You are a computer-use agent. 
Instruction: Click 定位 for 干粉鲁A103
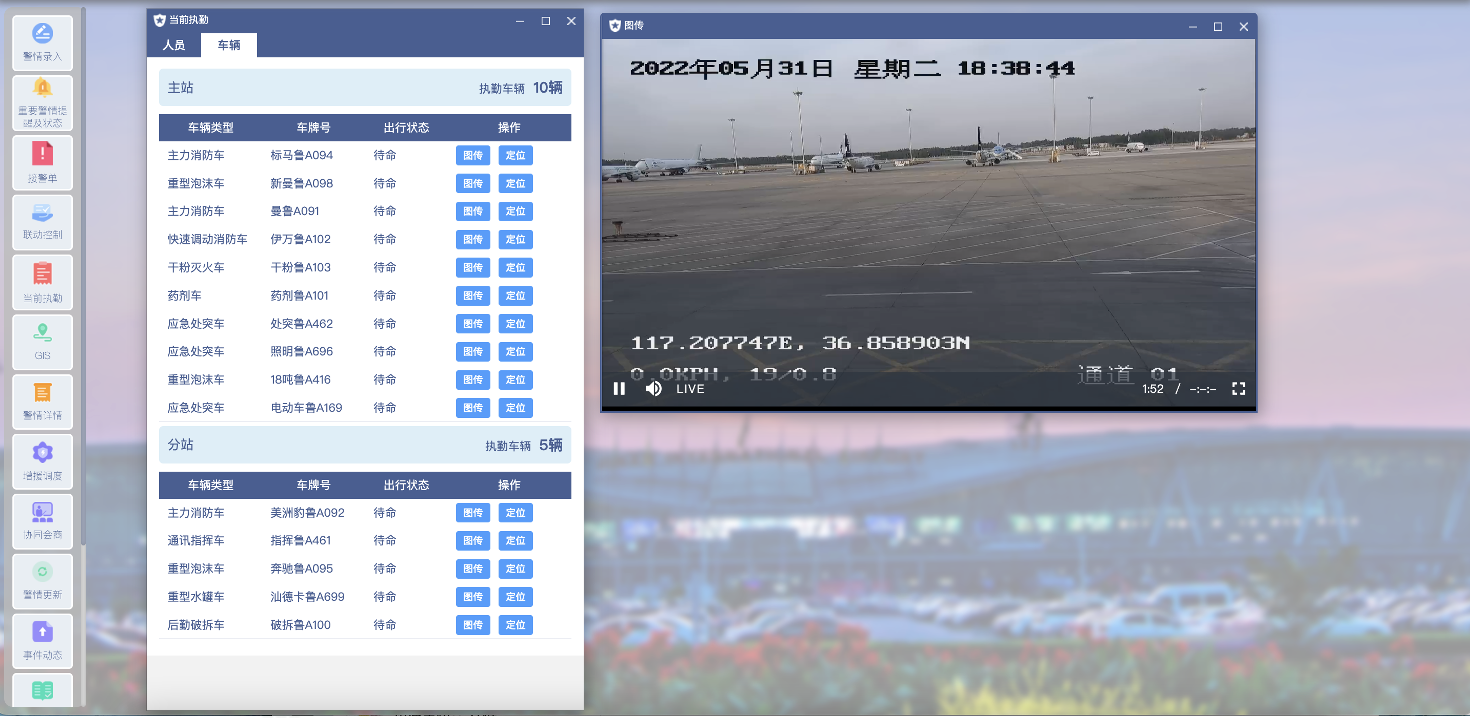pos(516,267)
